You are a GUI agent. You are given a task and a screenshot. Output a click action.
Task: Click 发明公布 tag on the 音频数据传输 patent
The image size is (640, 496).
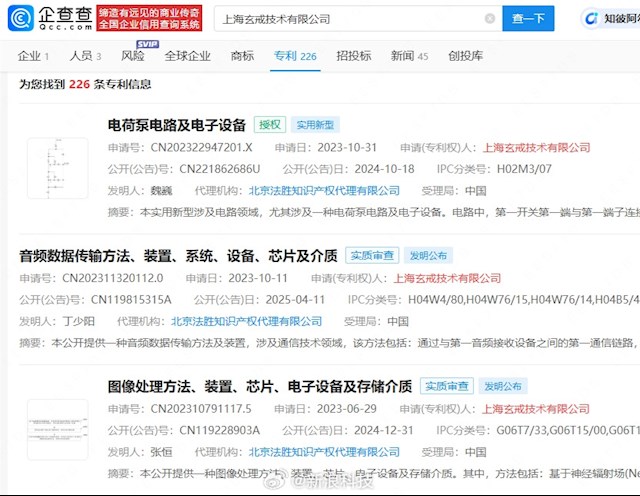(428, 256)
